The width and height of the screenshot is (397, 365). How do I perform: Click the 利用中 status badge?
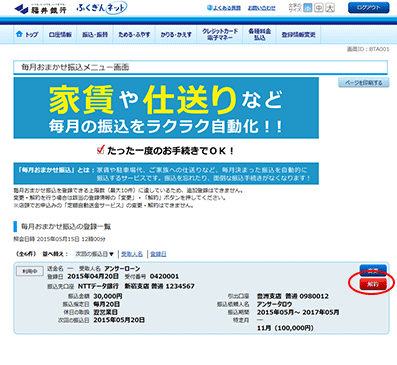[30, 271]
